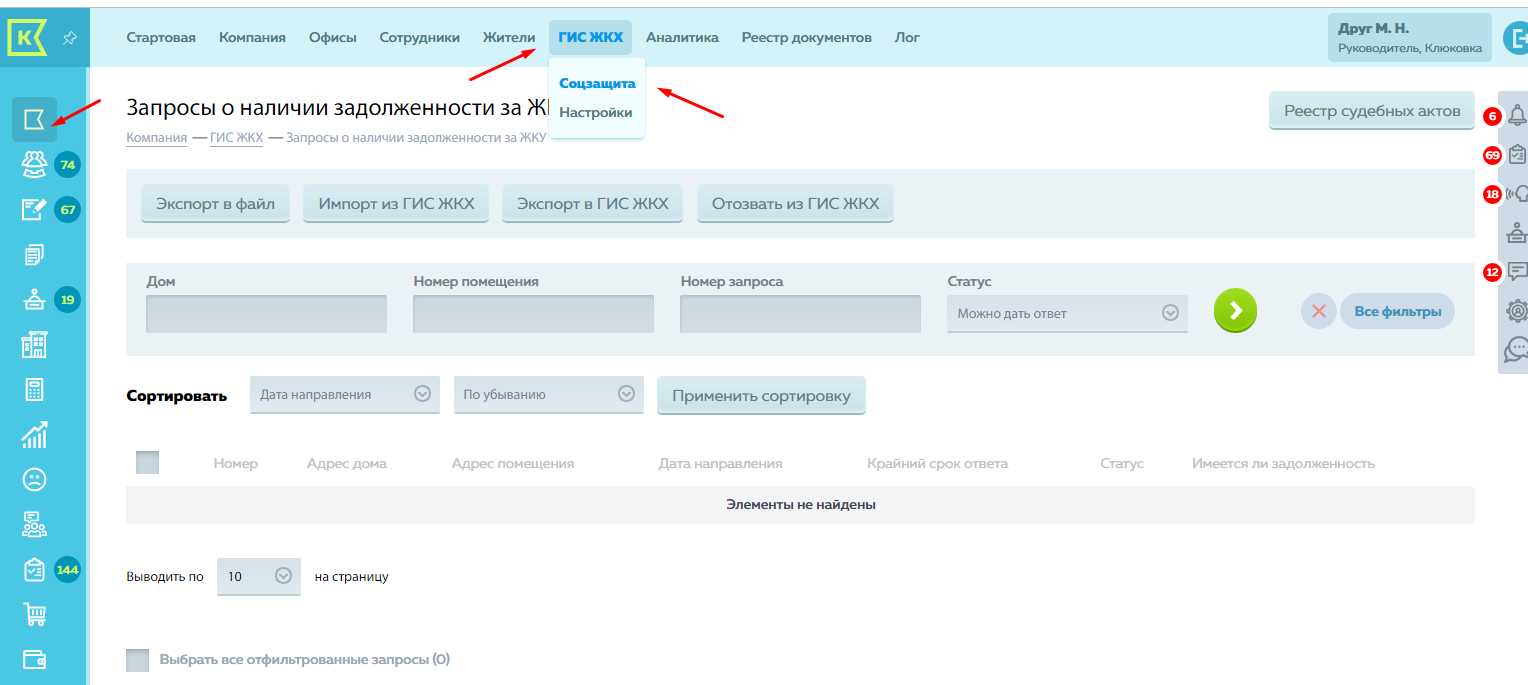Click the logout icon at top right
This screenshot has width=1528, height=685.
1515,37
